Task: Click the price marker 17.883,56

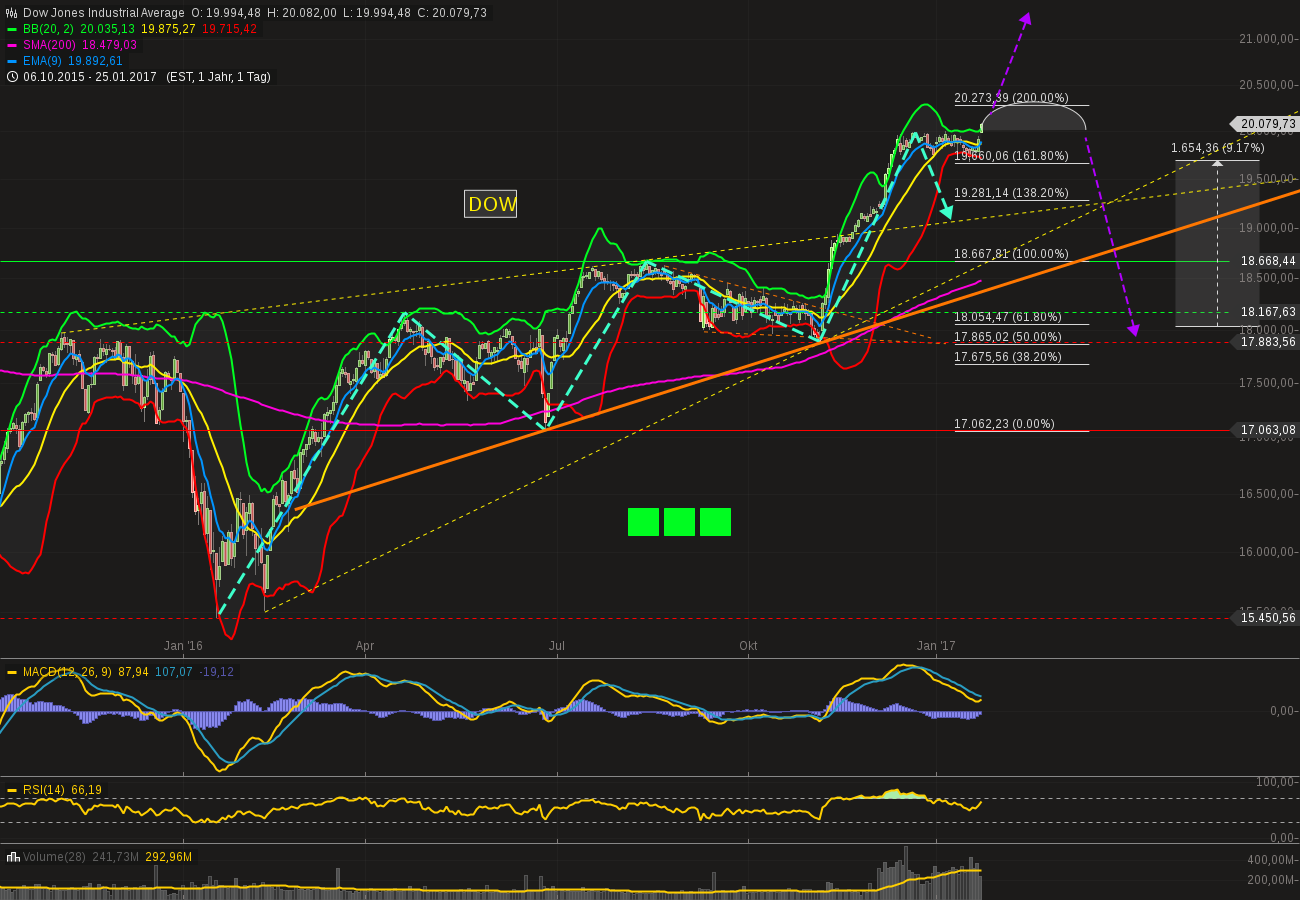Action: [1267, 342]
